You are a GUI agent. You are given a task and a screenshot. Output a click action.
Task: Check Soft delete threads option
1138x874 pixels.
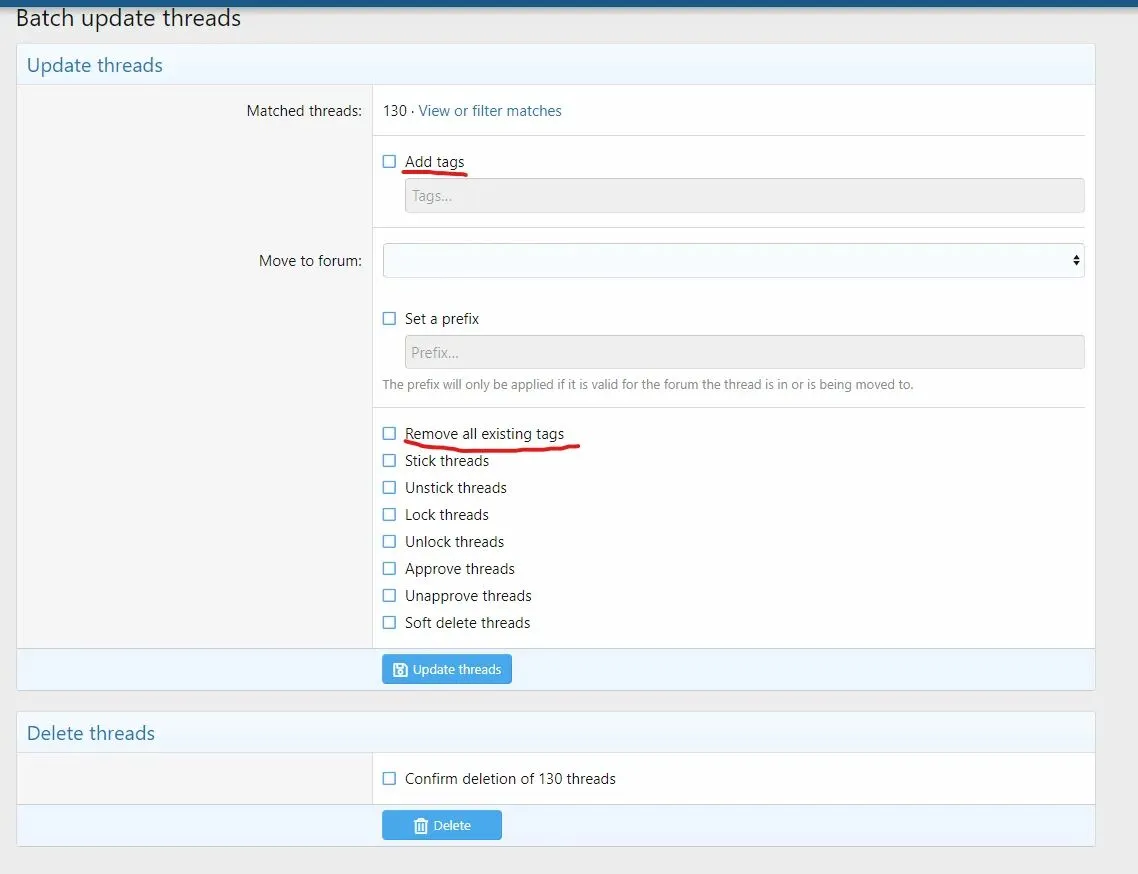[389, 623]
